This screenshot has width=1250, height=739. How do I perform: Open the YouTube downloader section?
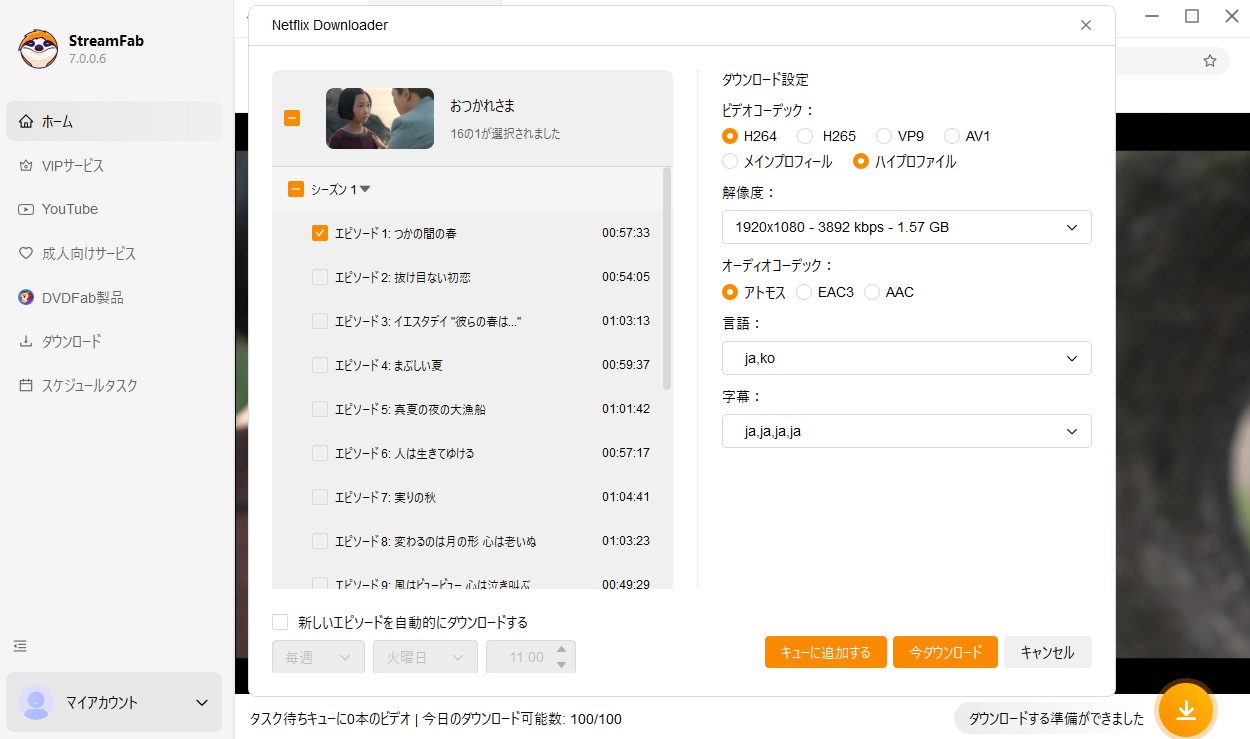coord(70,209)
